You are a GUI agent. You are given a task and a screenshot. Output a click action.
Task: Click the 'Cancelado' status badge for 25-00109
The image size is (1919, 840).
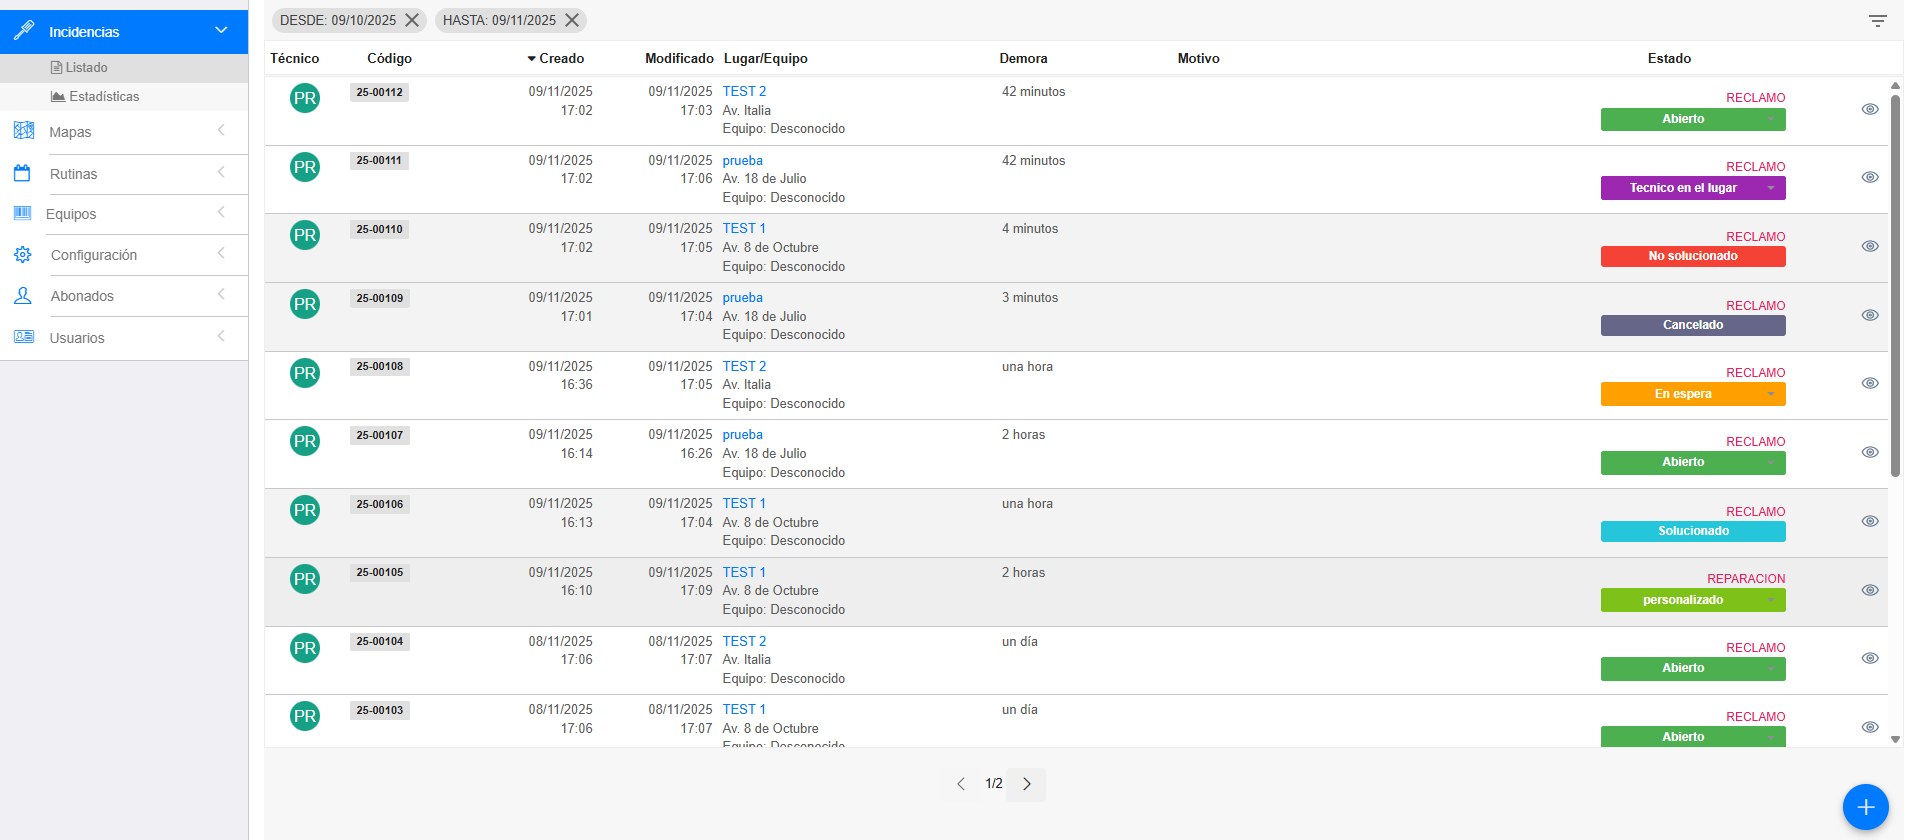tap(1693, 325)
